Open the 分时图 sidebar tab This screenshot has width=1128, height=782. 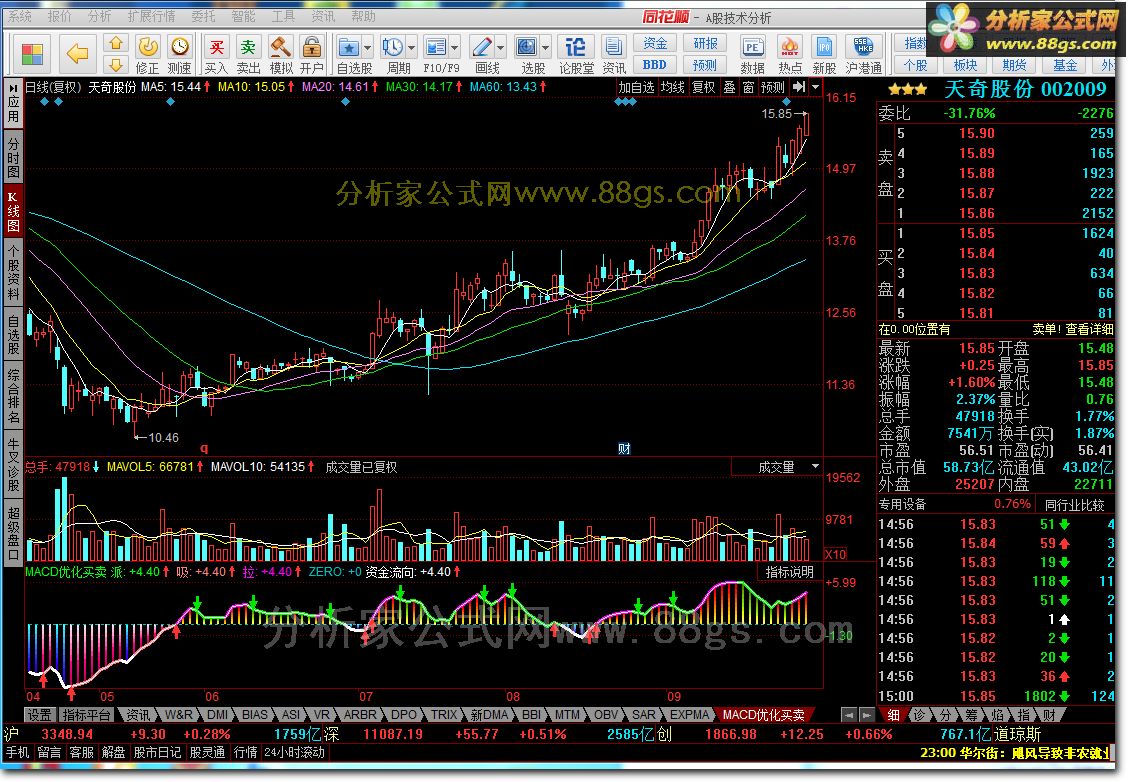point(13,156)
